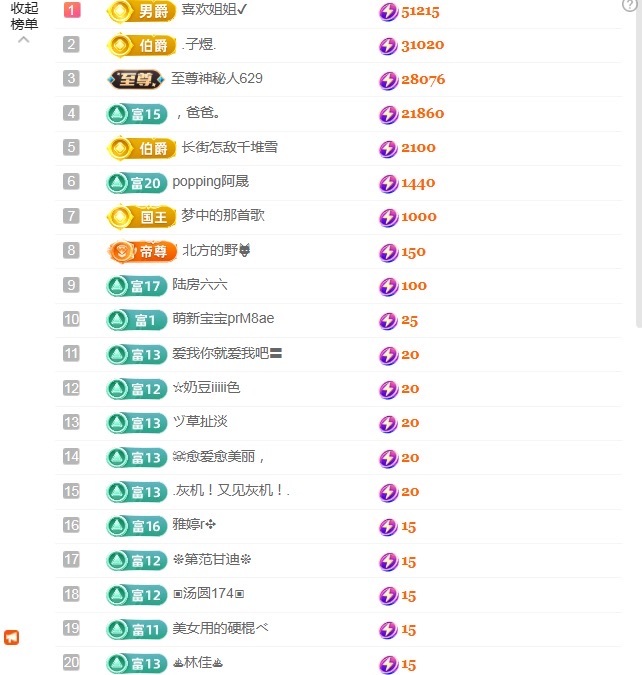This screenshot has width=642, height=675.
Task: Click the lightning icon beside 21860
Action: coord(388,115)
